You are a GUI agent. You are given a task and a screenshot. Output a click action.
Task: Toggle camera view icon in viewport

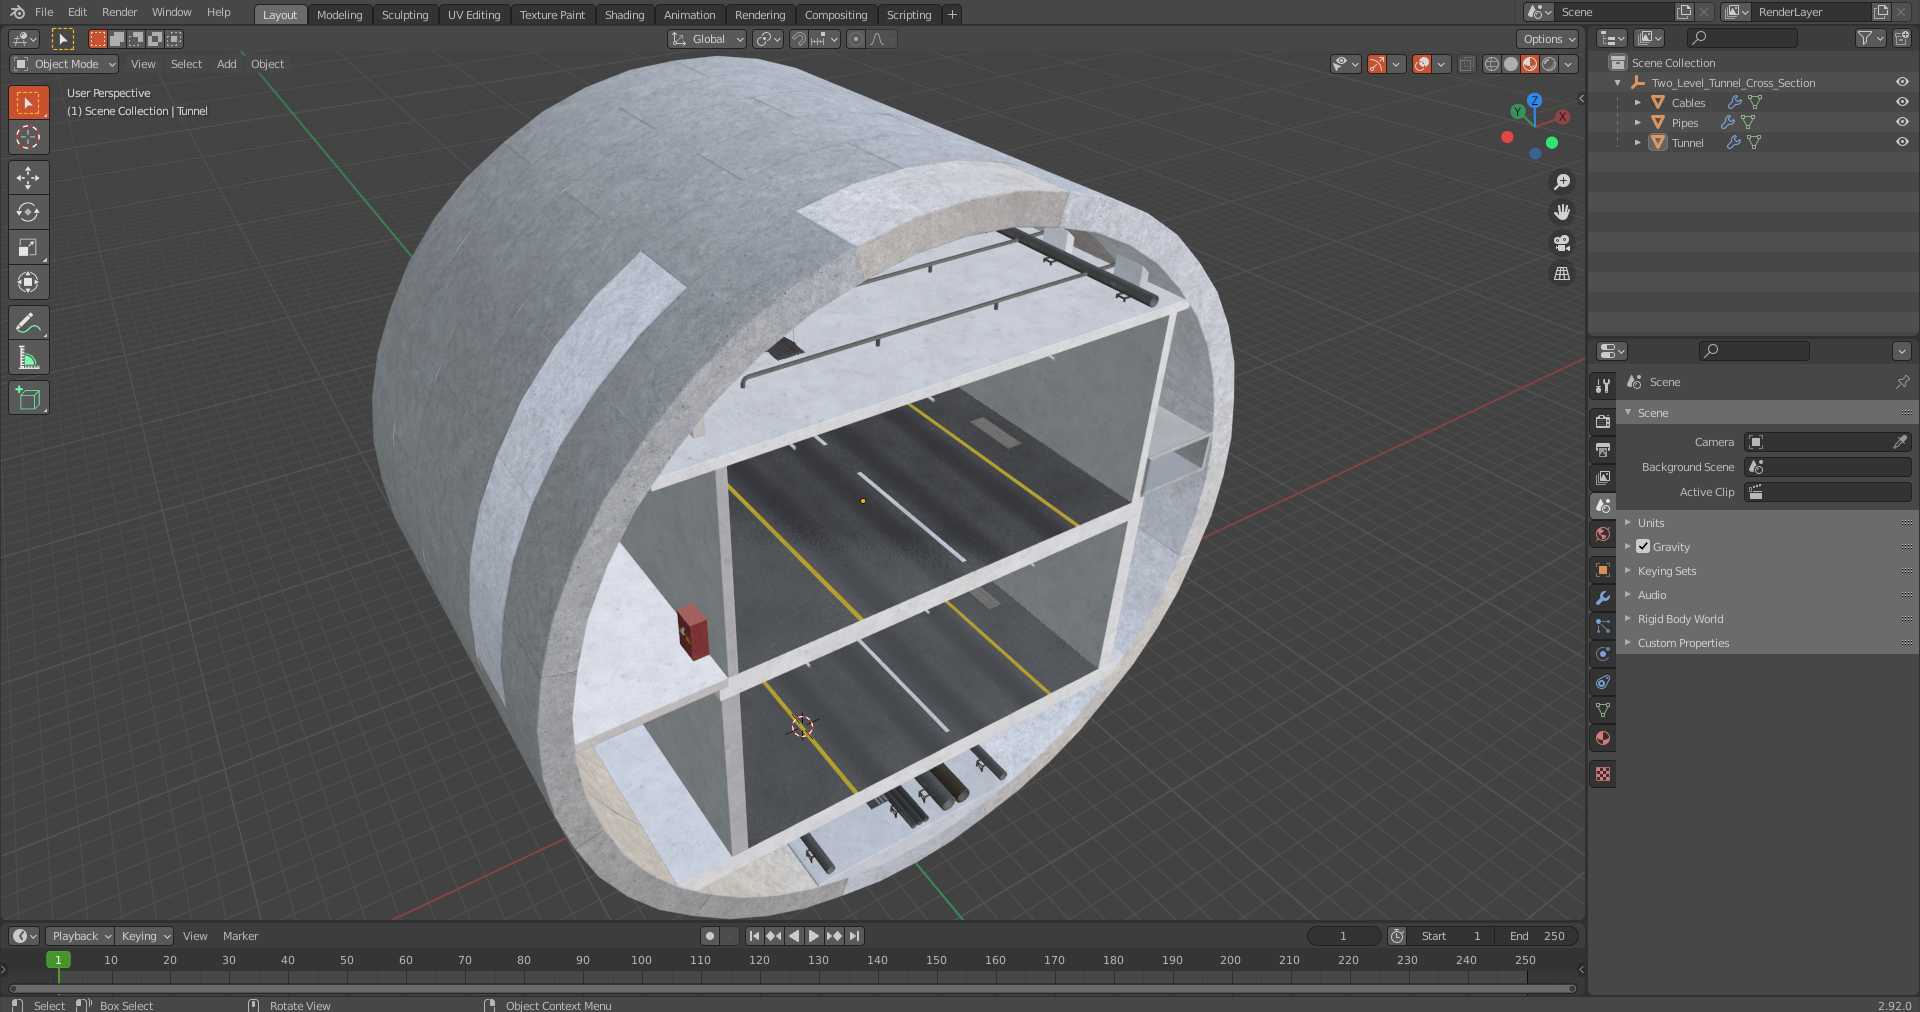[x=1562, y=243]
